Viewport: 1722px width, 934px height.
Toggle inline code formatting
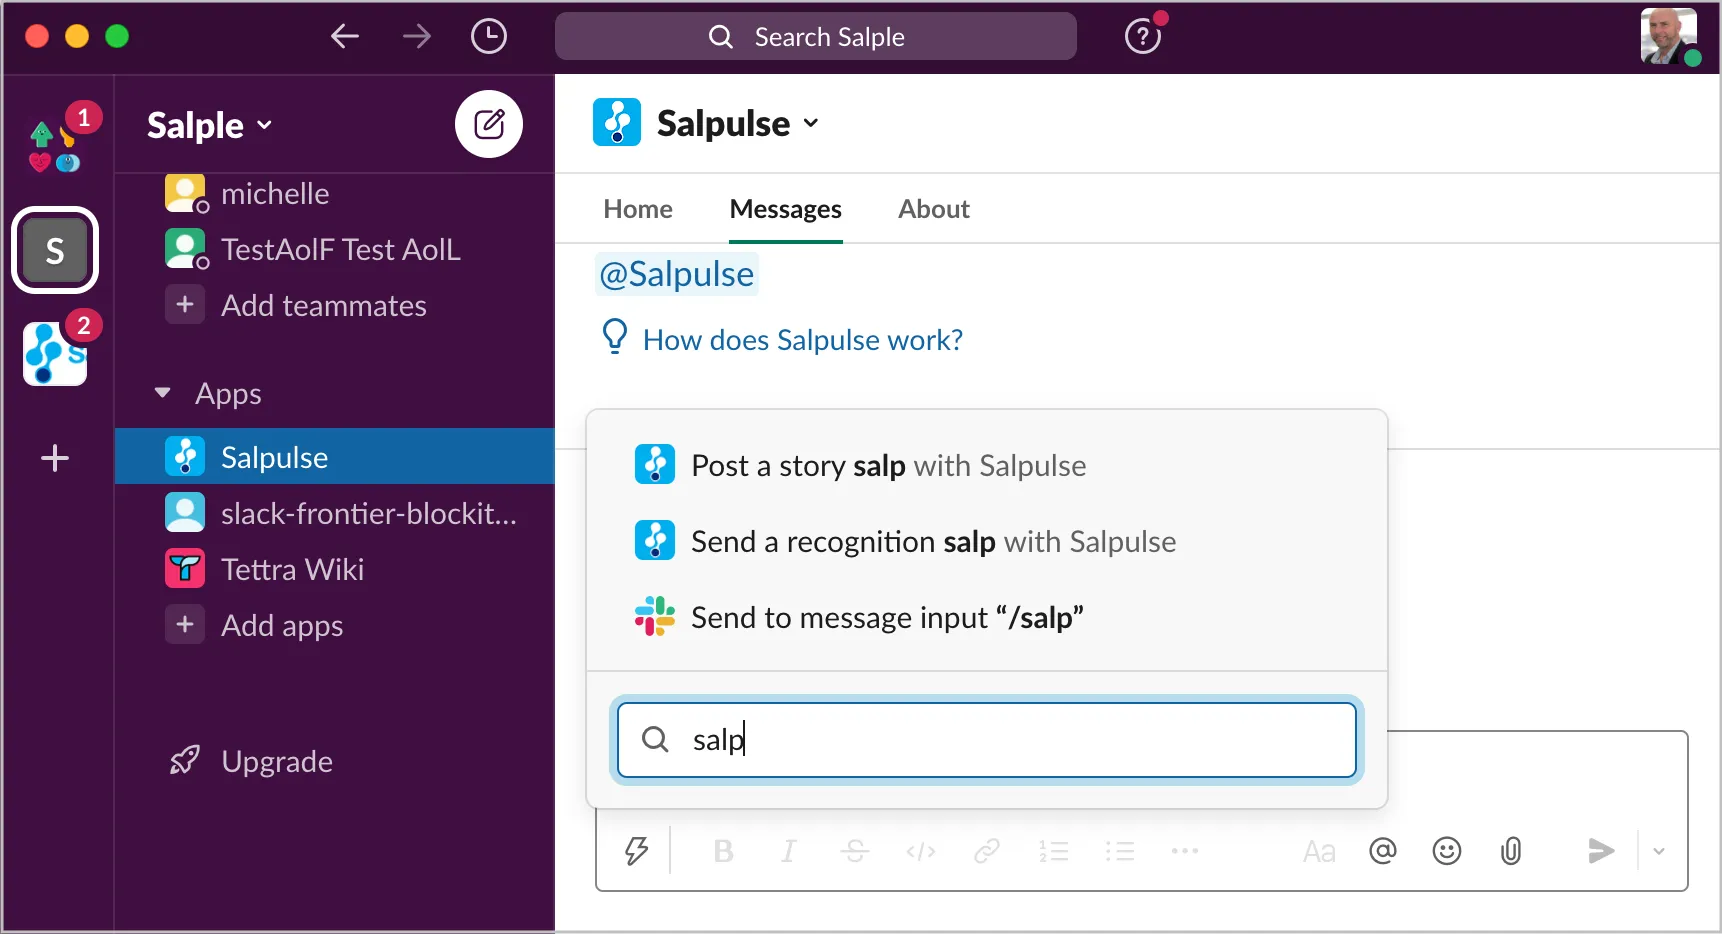click(x=921, y=851)
